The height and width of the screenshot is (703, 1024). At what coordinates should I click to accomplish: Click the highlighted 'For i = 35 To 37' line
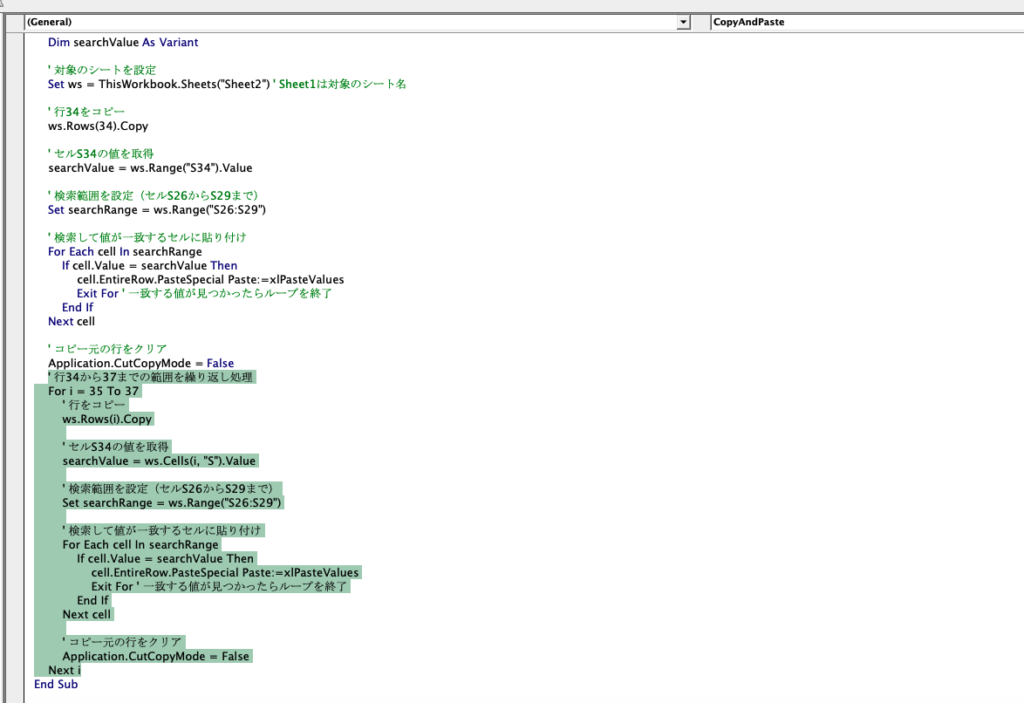click(x=93, y=392)
